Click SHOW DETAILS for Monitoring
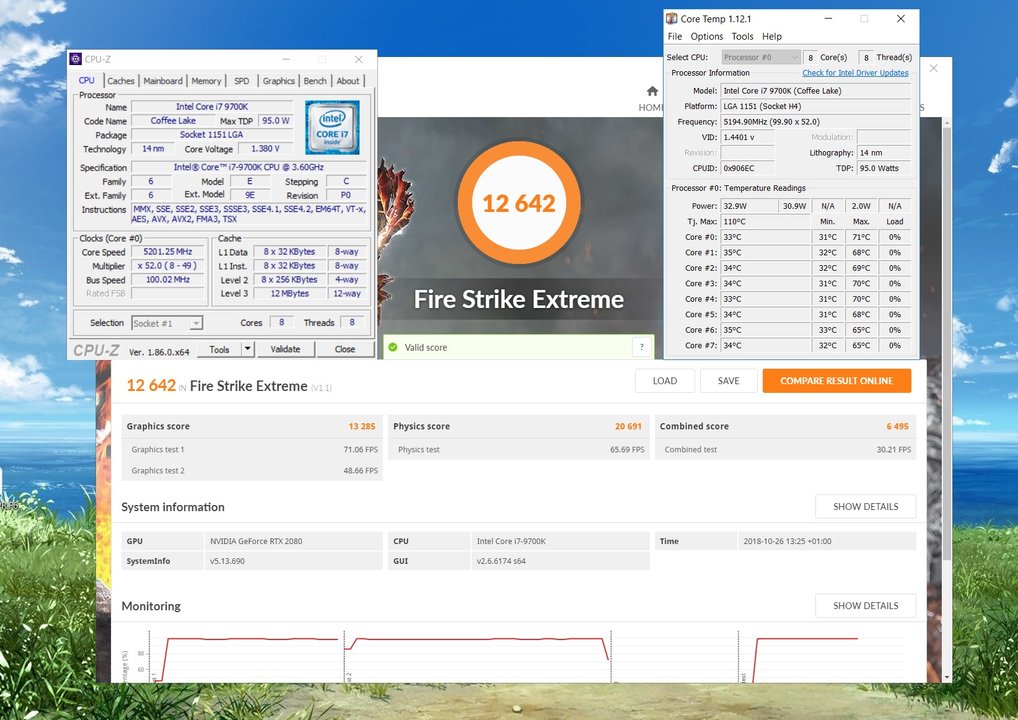This screenshot has height=720, width=1018. pos(865,606)
